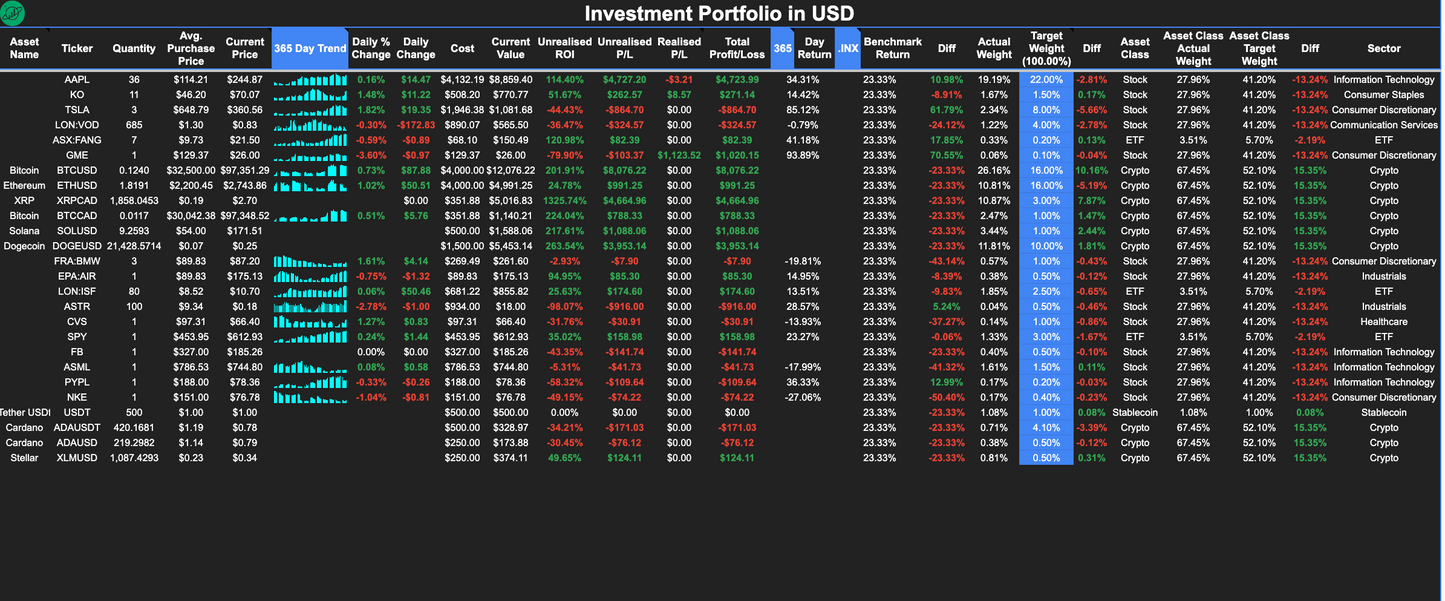Select AAPL's 22.00% target weight cell

tap(1045, 79)
